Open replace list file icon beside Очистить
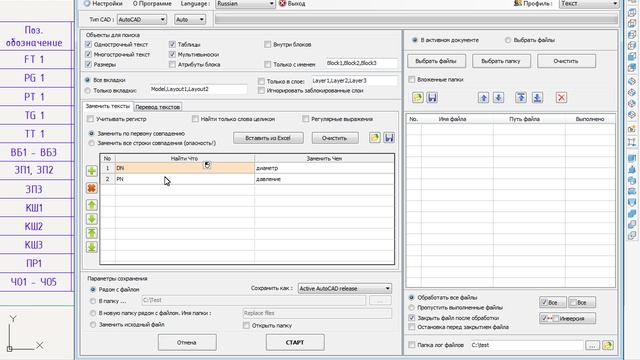This screenshot has width=640, height=360. [x=375, y=138]
